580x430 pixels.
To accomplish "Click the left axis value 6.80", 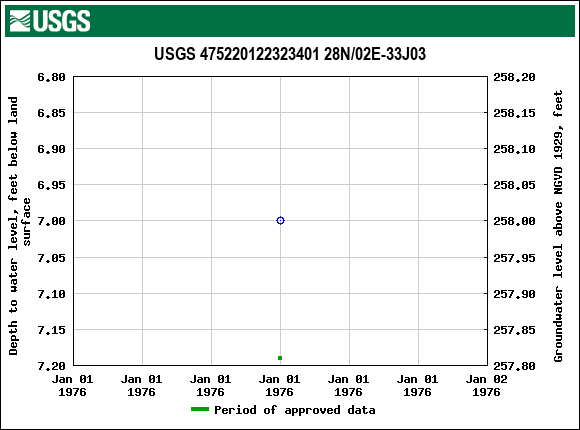I will click(x=51, y=77).
